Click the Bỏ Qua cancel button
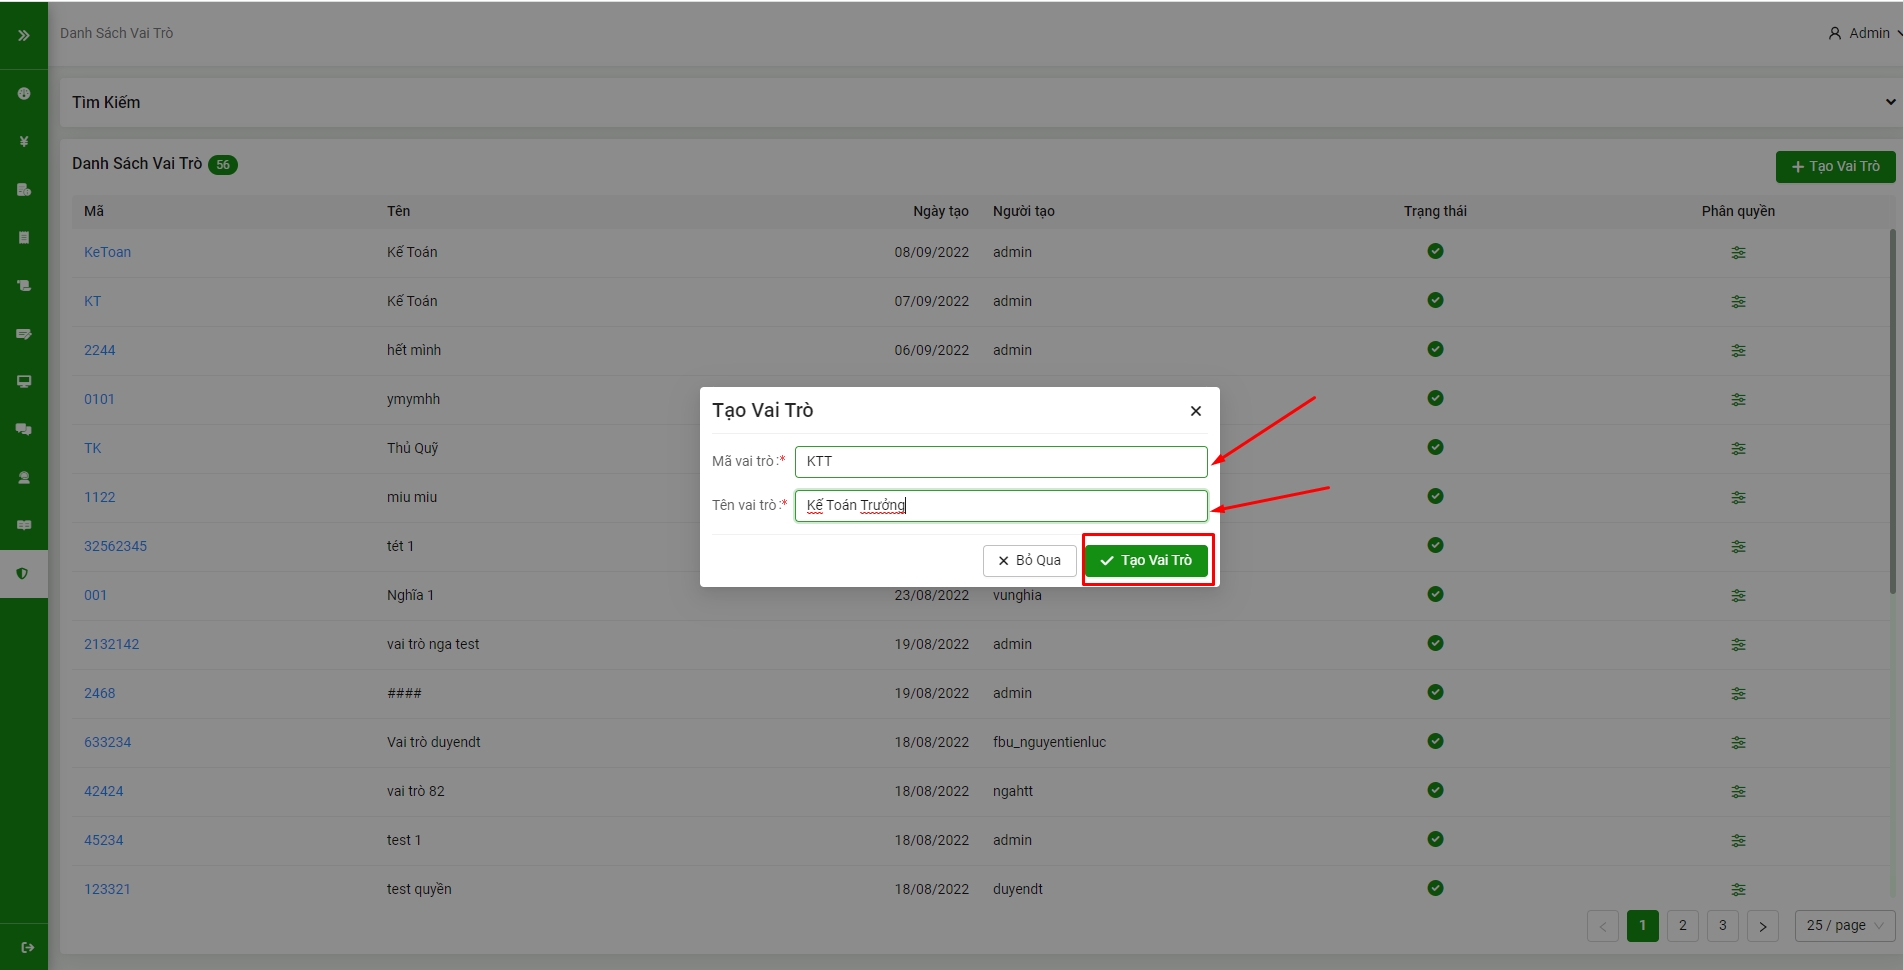The width and height of the screenshot is (1903, 970). pyautogui.click(x=1029, y=560)
